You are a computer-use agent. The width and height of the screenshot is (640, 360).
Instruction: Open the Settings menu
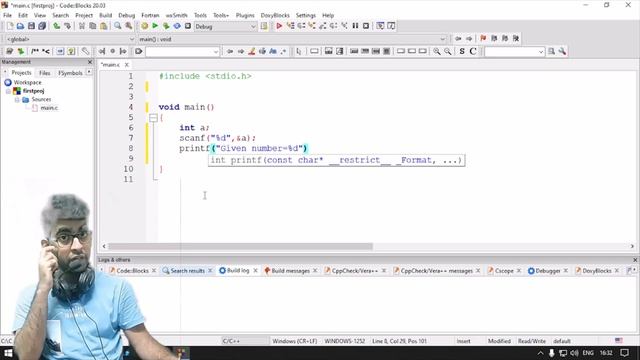(x=306, y=16)
